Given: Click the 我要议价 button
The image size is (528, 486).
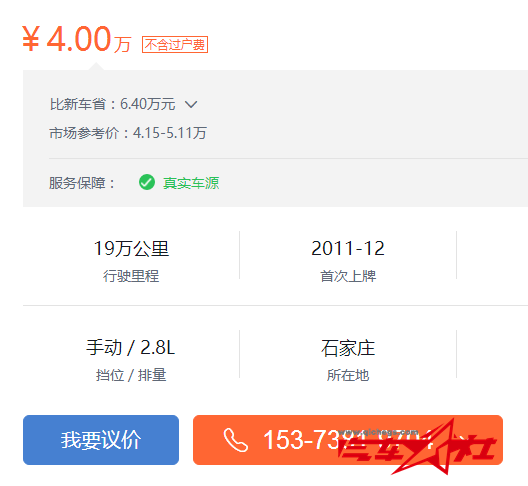Looking at the screenshot, I should click(x=101, y=440).
